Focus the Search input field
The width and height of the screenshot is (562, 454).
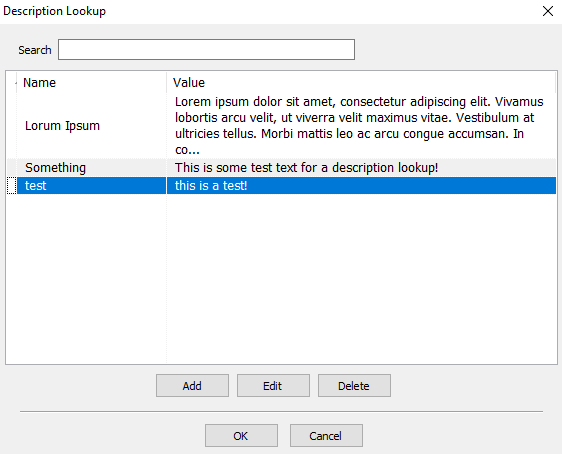tap(206, 49)
